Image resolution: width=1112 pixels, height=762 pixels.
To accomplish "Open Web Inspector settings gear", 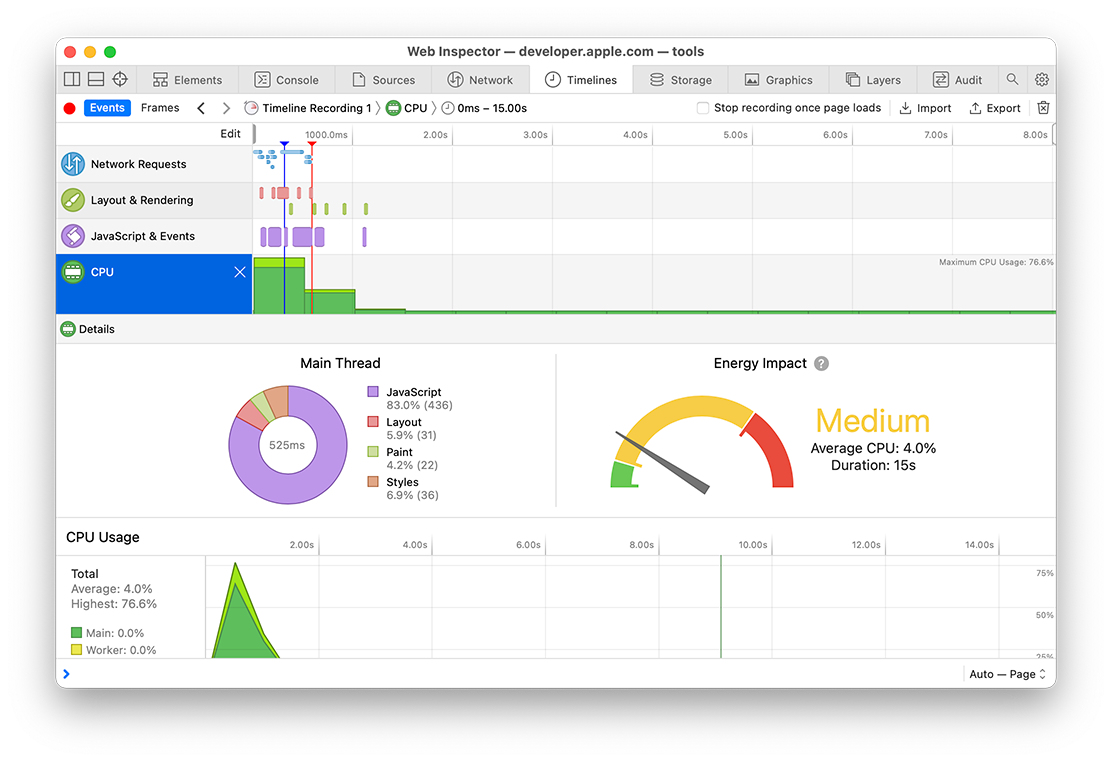I will [x=1041, y=80].
